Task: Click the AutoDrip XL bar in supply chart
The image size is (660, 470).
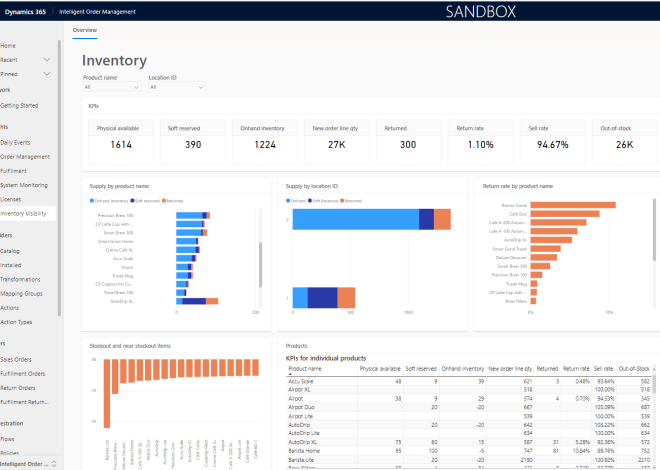Action: click(197, 301)
